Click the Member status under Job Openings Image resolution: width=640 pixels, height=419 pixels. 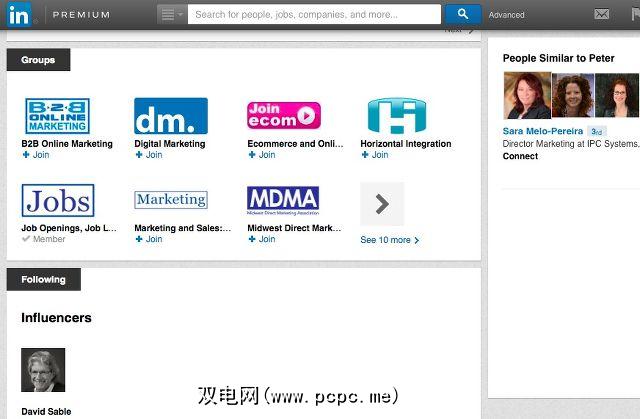click(43, 239)
